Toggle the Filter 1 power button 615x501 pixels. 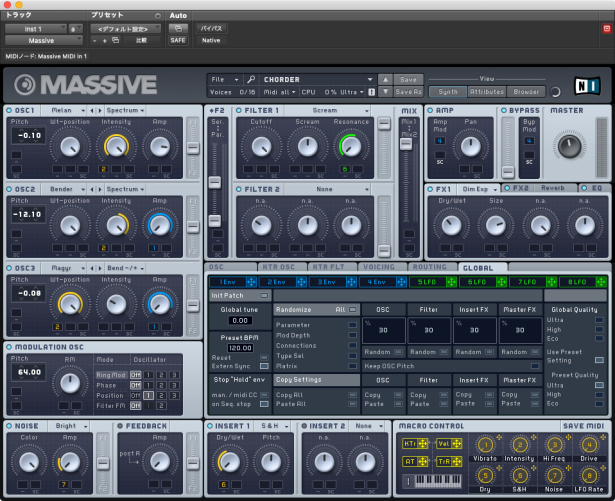(239, 110)
